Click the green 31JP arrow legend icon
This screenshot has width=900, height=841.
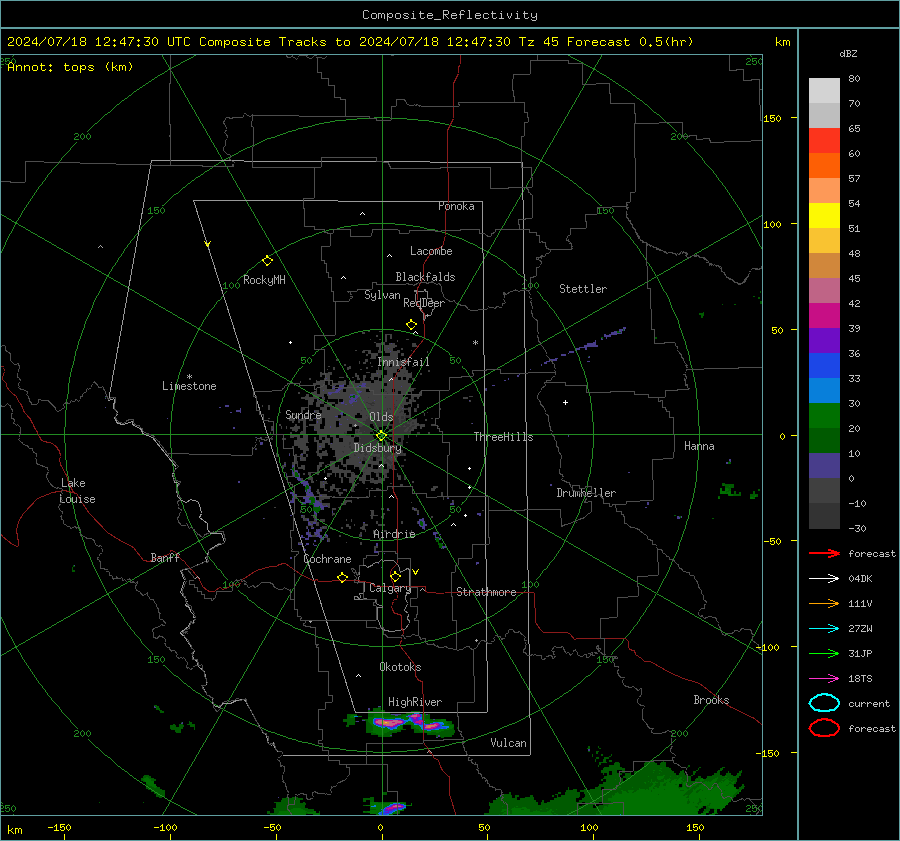(x=824, y=653)
